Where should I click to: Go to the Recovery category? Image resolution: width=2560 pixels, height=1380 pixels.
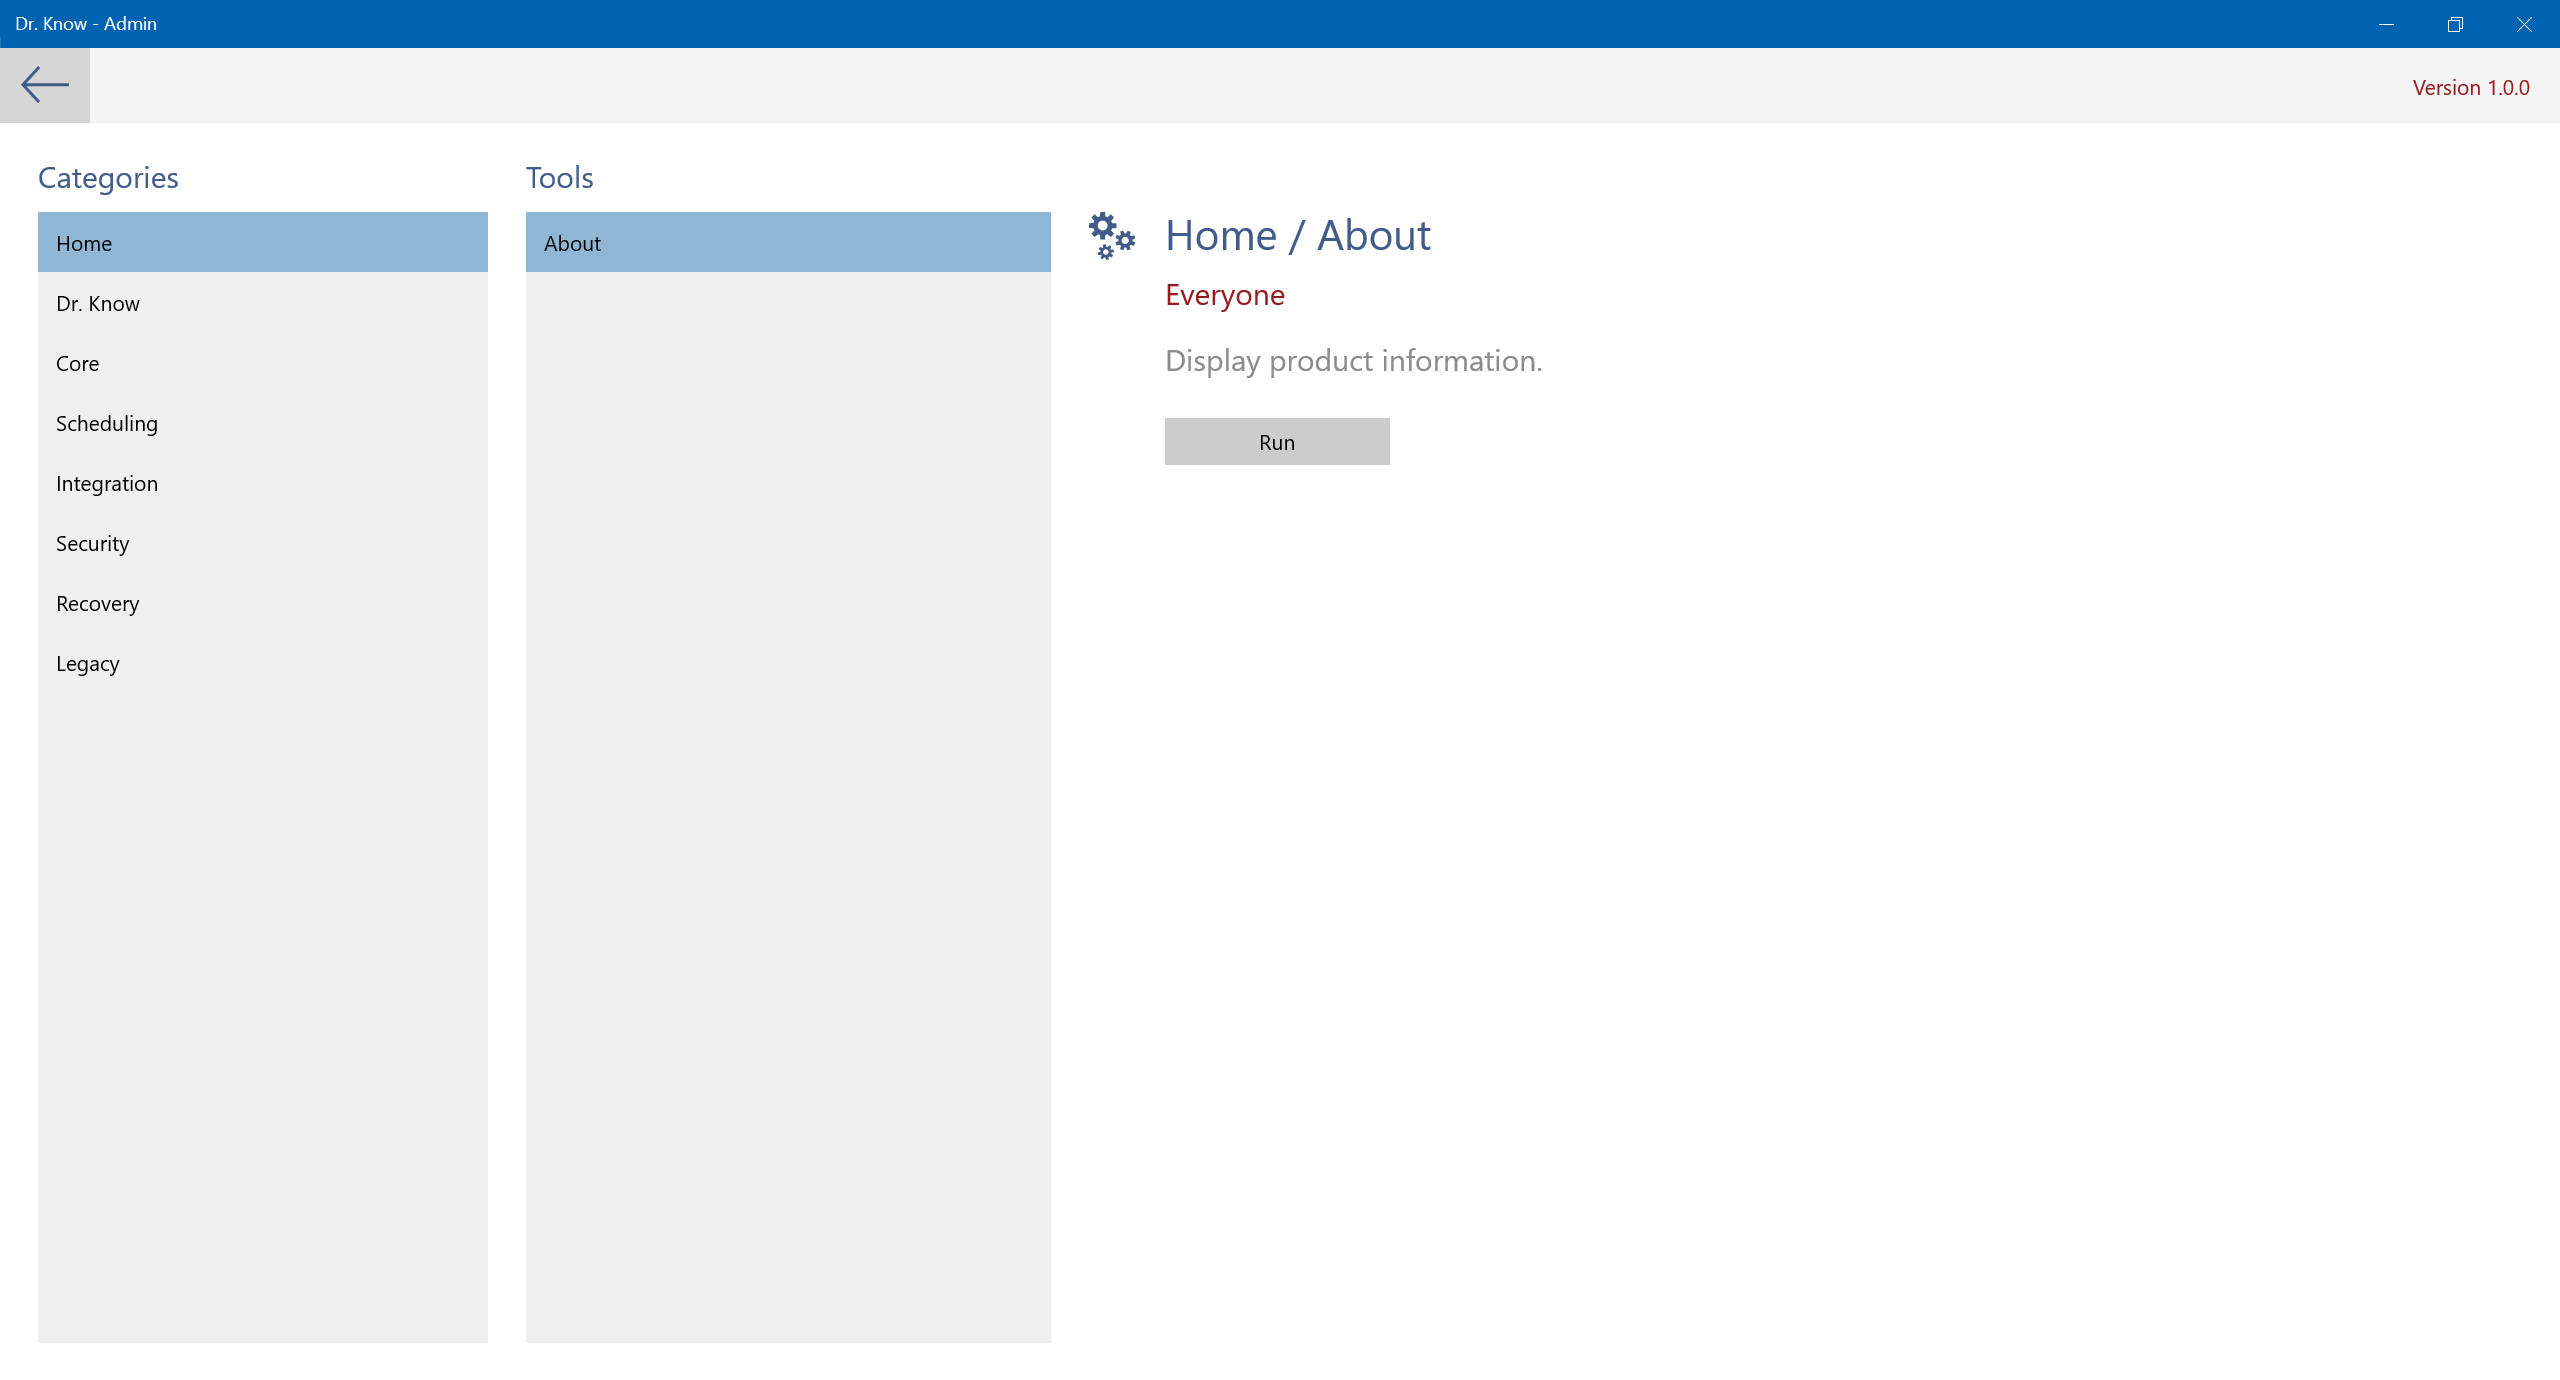pyautogui.click(x=262, y=603)
